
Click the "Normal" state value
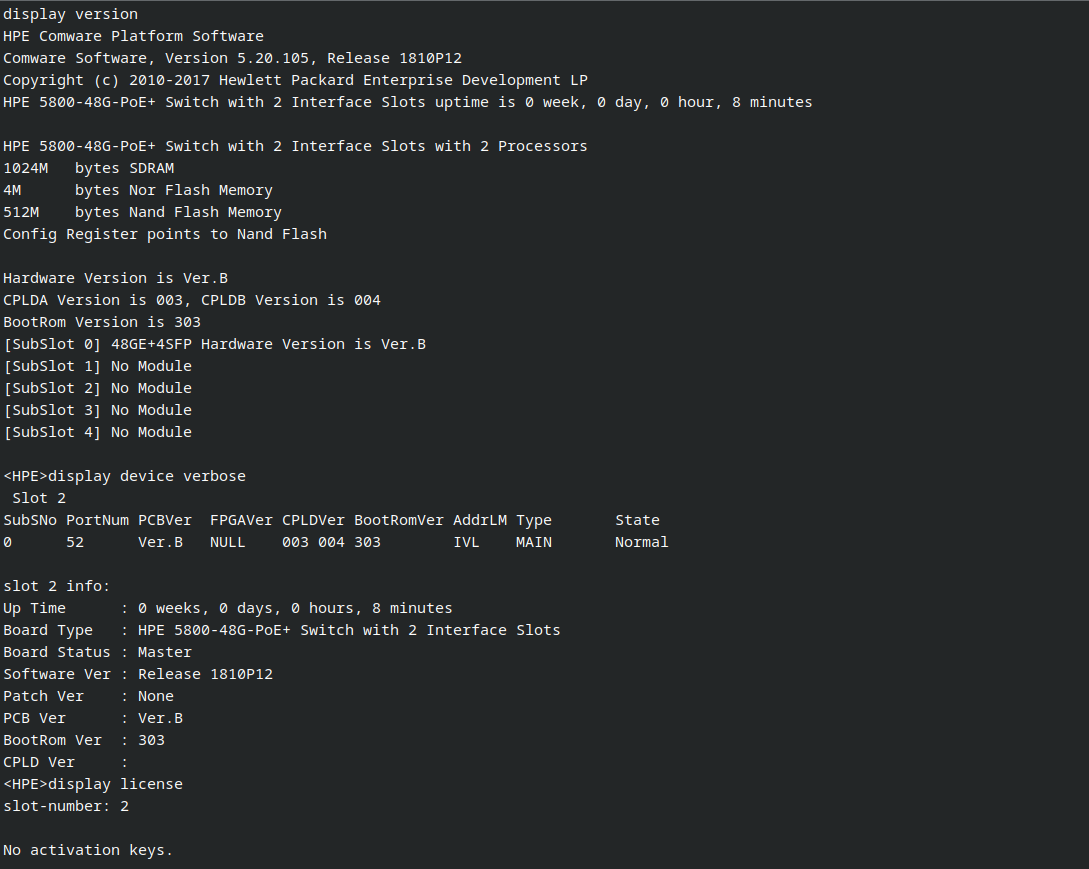click(x=641, y=542)
